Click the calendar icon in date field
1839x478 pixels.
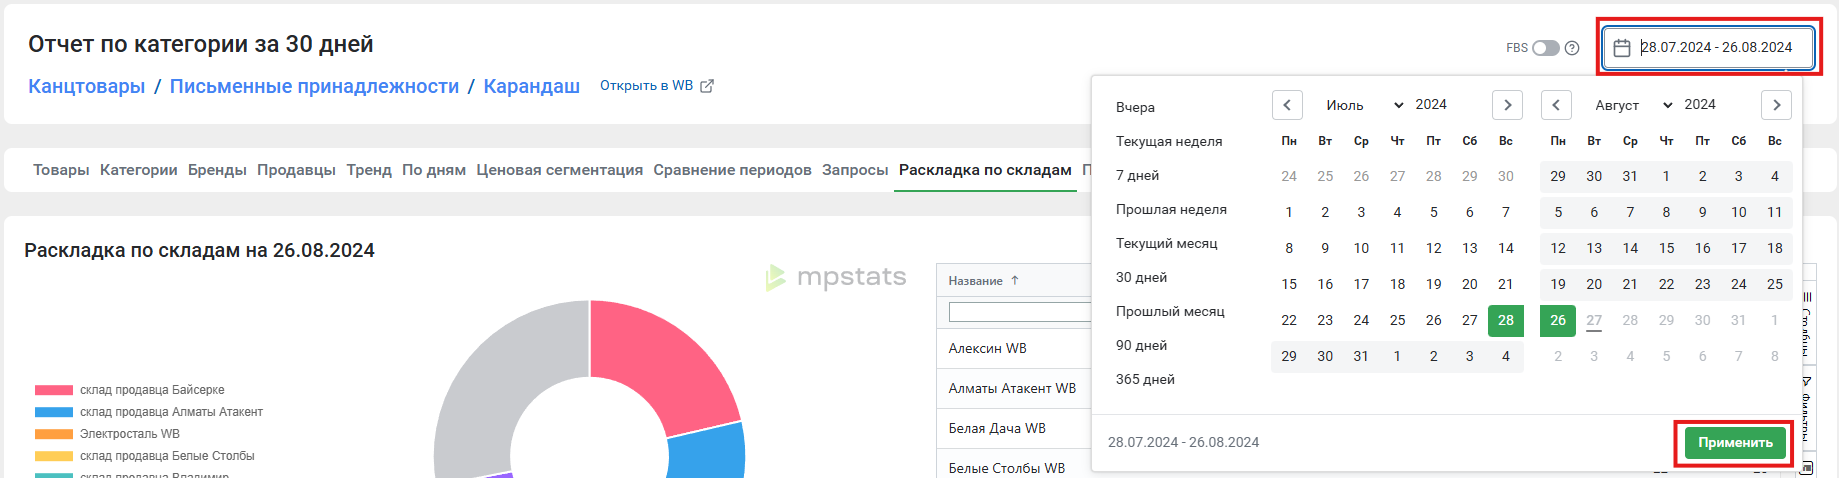point(1622,48)
